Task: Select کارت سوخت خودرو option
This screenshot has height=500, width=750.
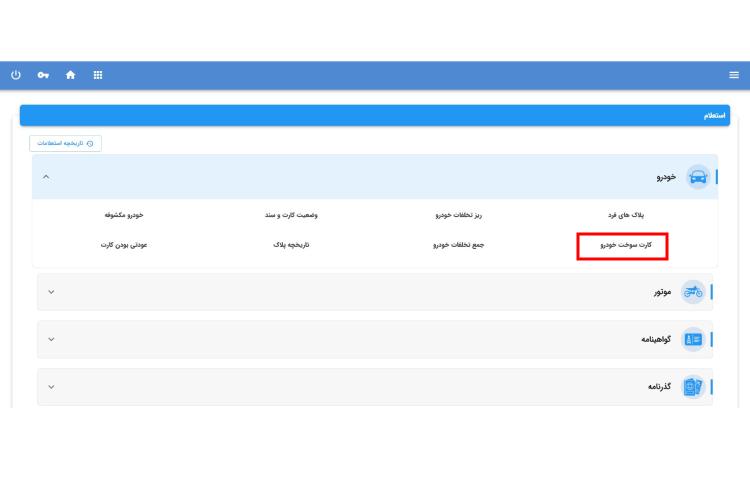Action: (x=622, y=245)
